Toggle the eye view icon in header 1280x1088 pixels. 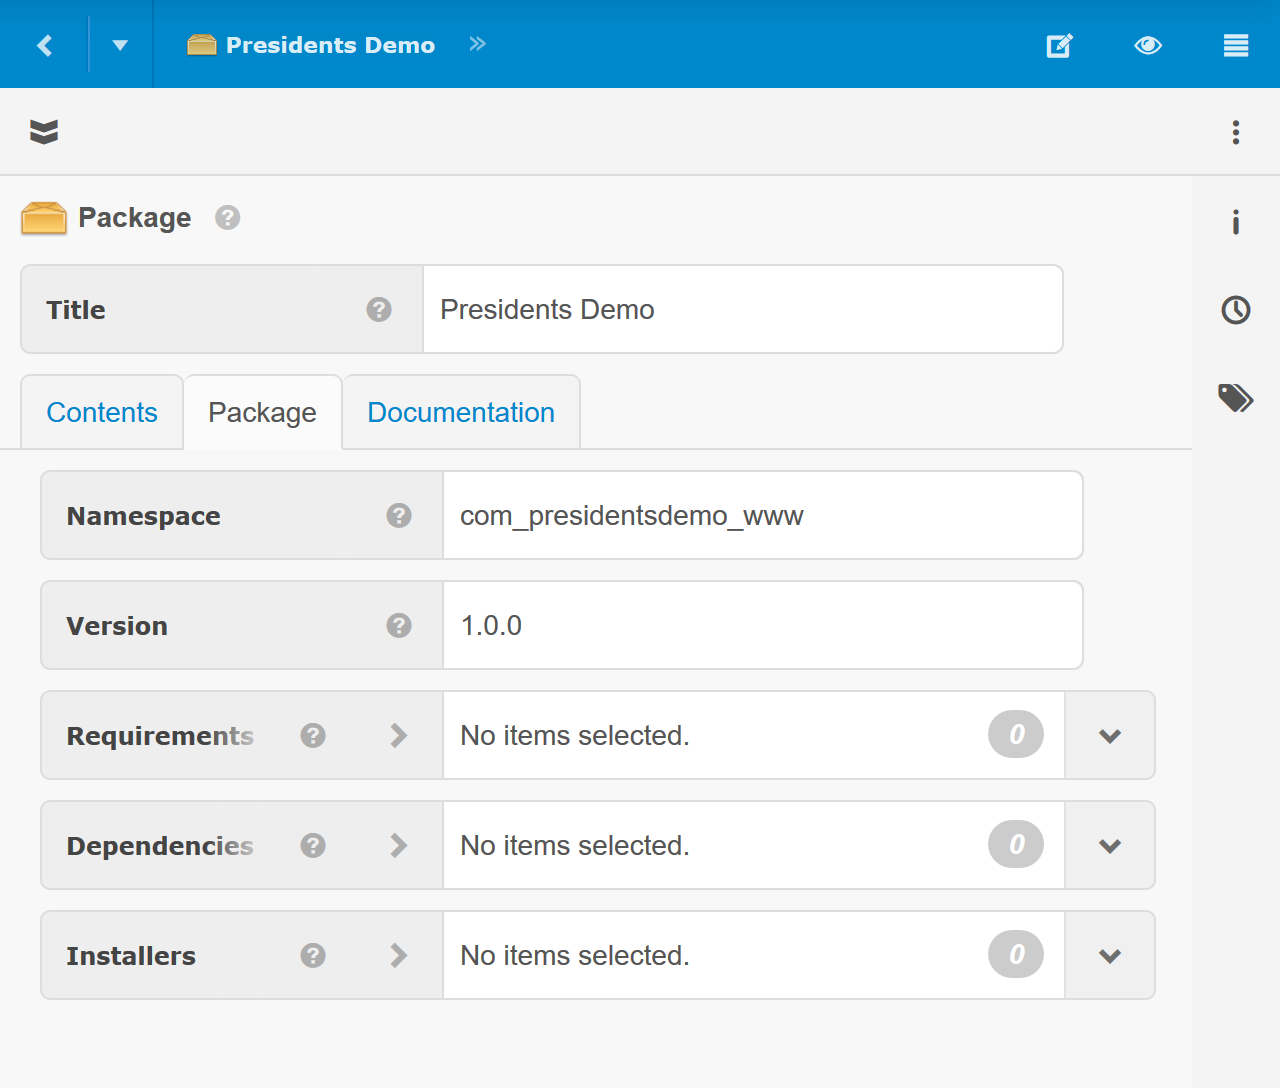[1148, 45]
